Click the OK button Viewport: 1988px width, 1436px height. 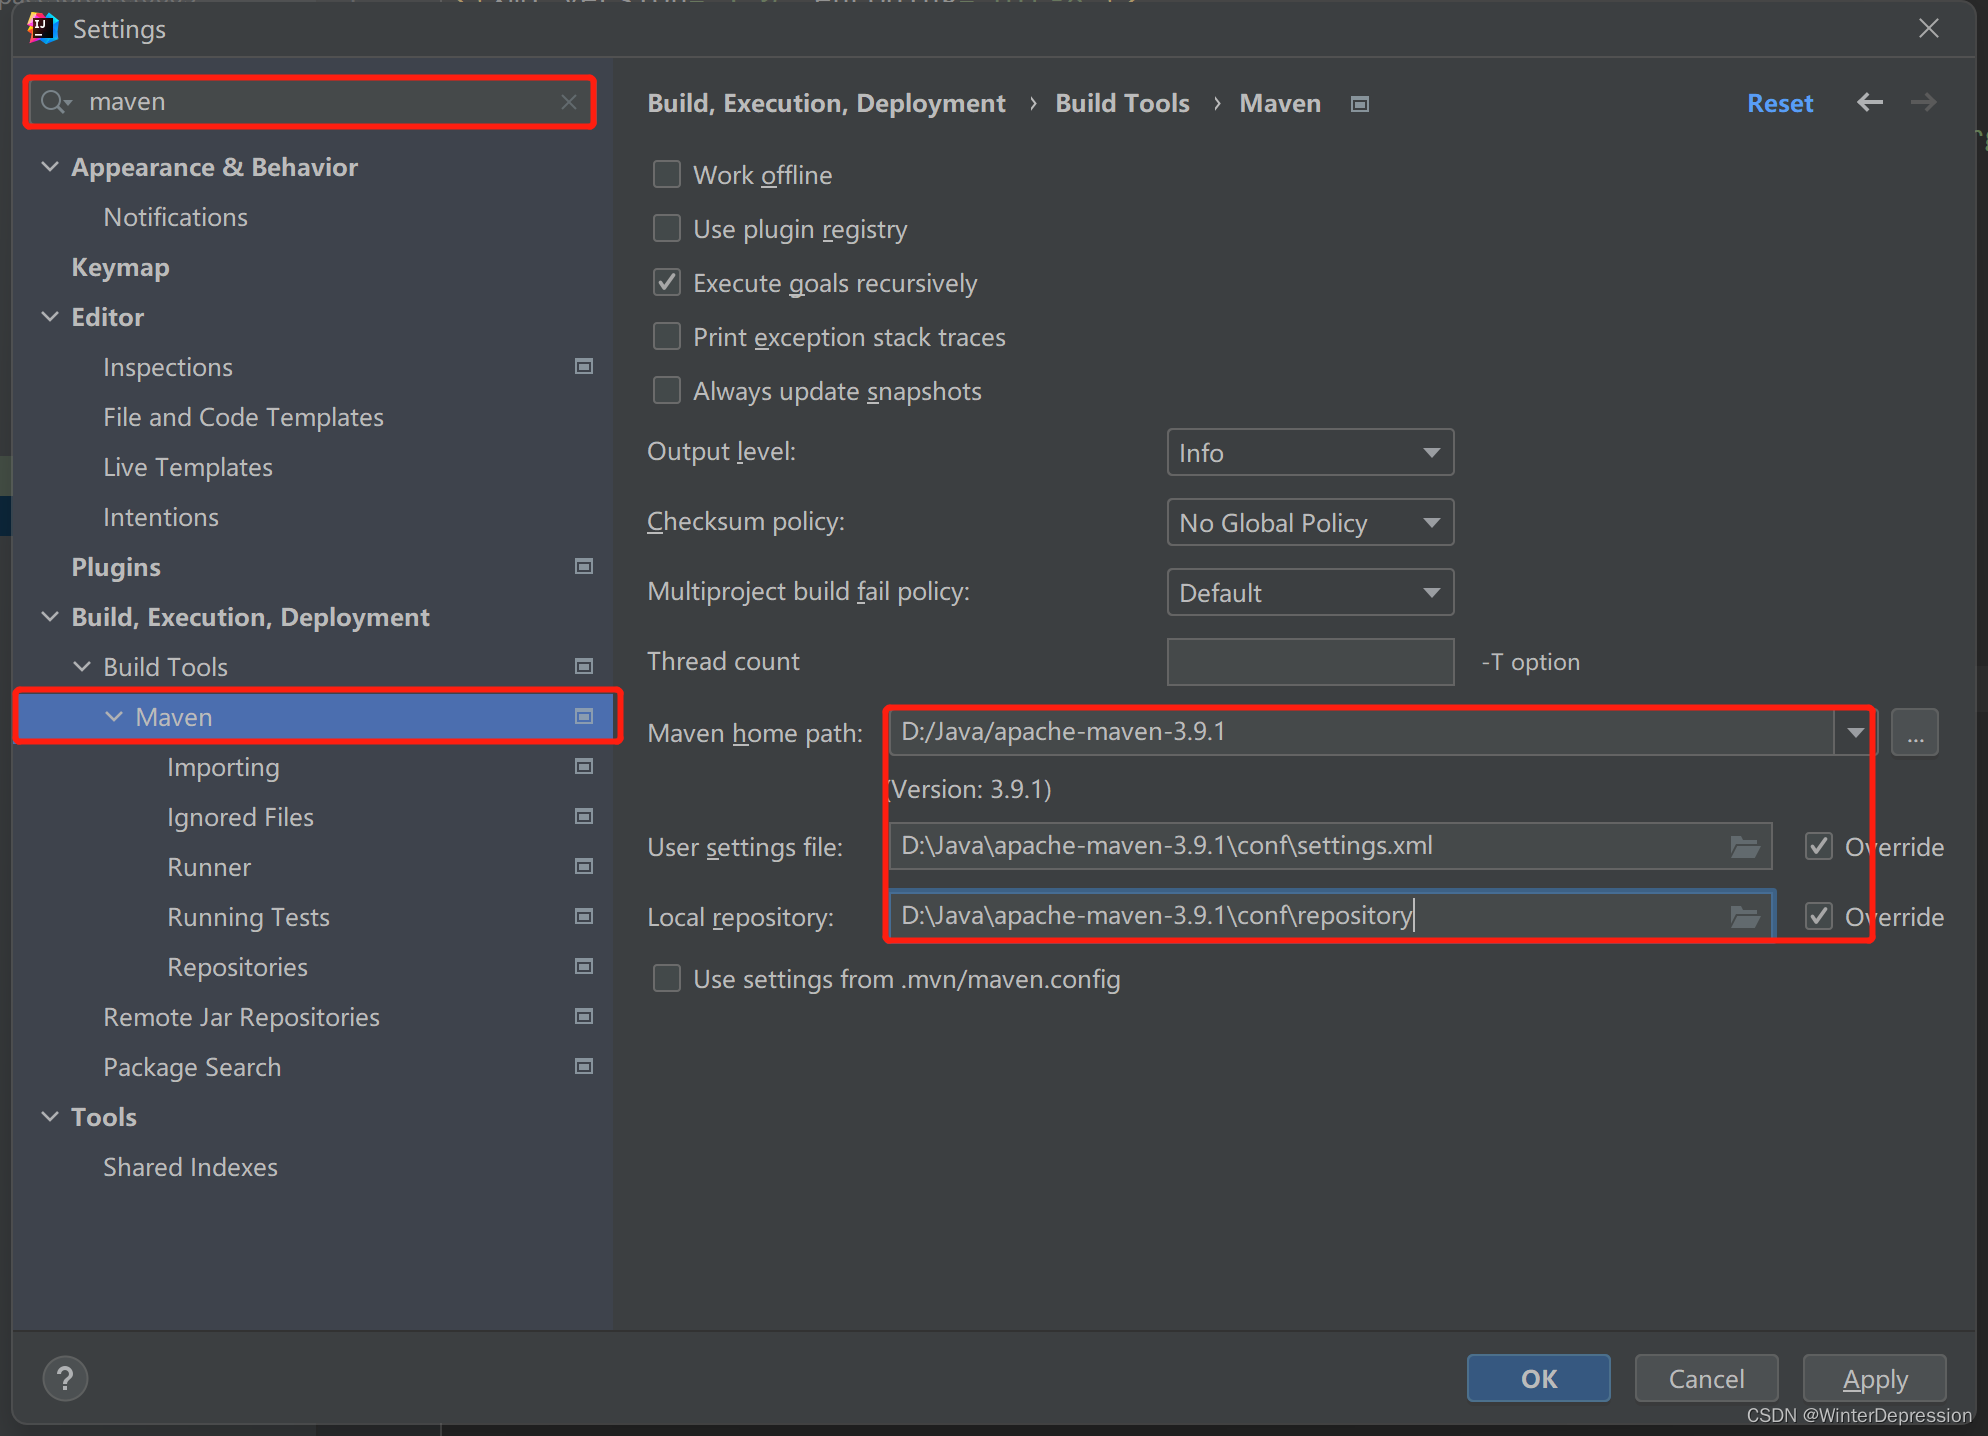pyautogui.click(x=1539, y=1379)
